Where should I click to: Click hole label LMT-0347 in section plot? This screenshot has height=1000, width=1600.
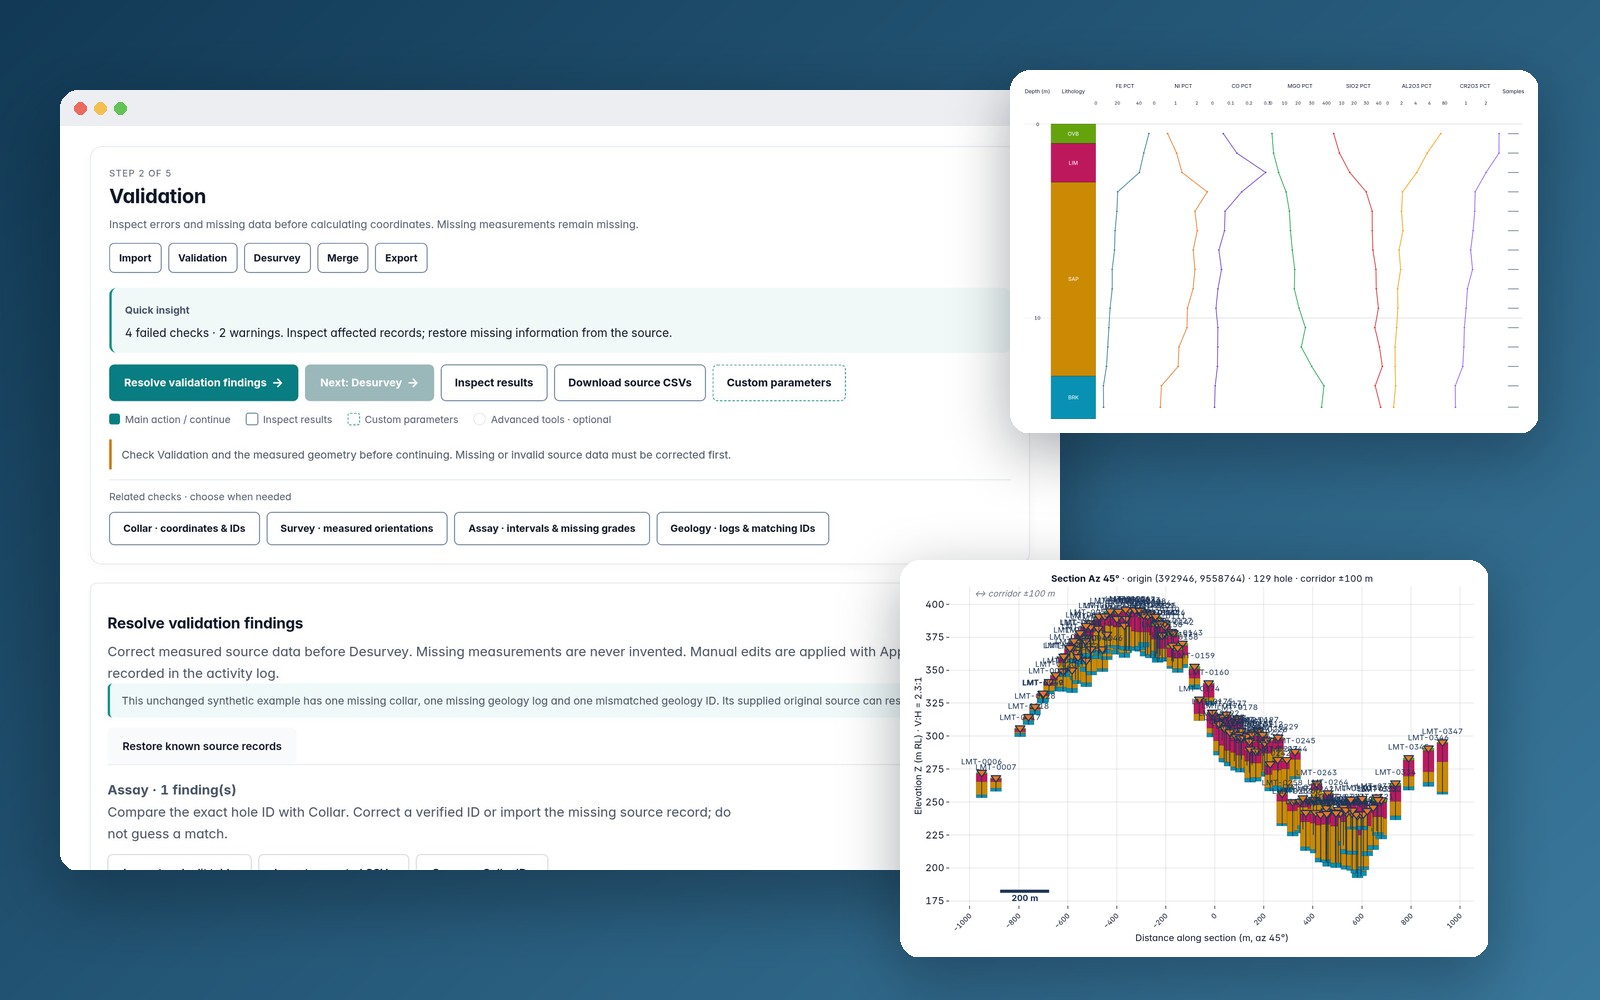pyautogui.click(x=1442, y=731)
